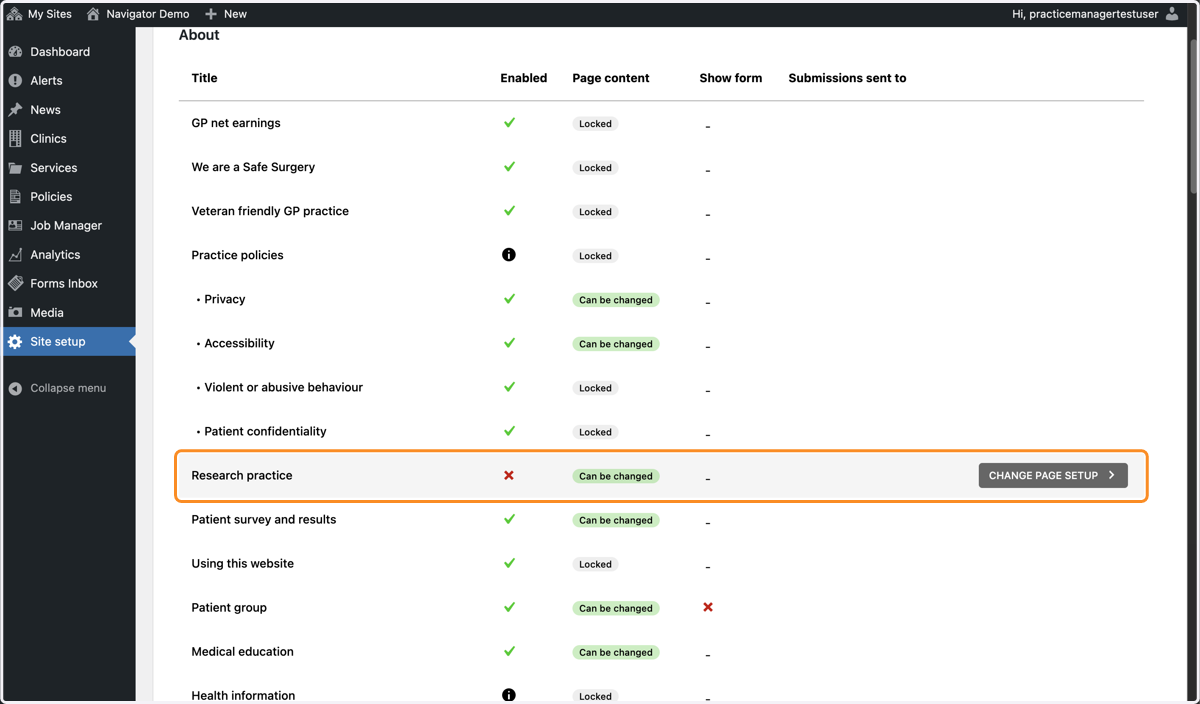Click the Clinics building icon
The image size is (1200, 704).
pyautogui.click(x=15, y=139)
